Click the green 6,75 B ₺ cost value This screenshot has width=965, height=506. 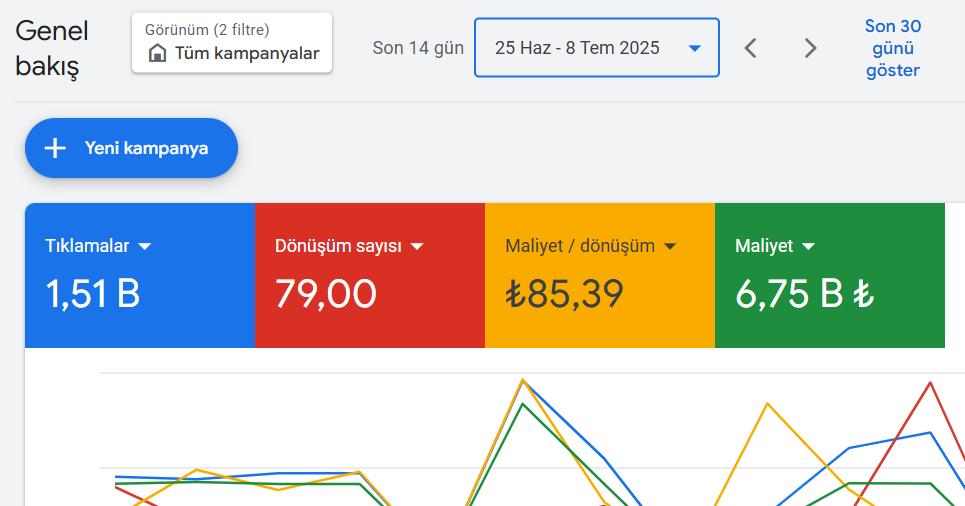coord(805,293)
